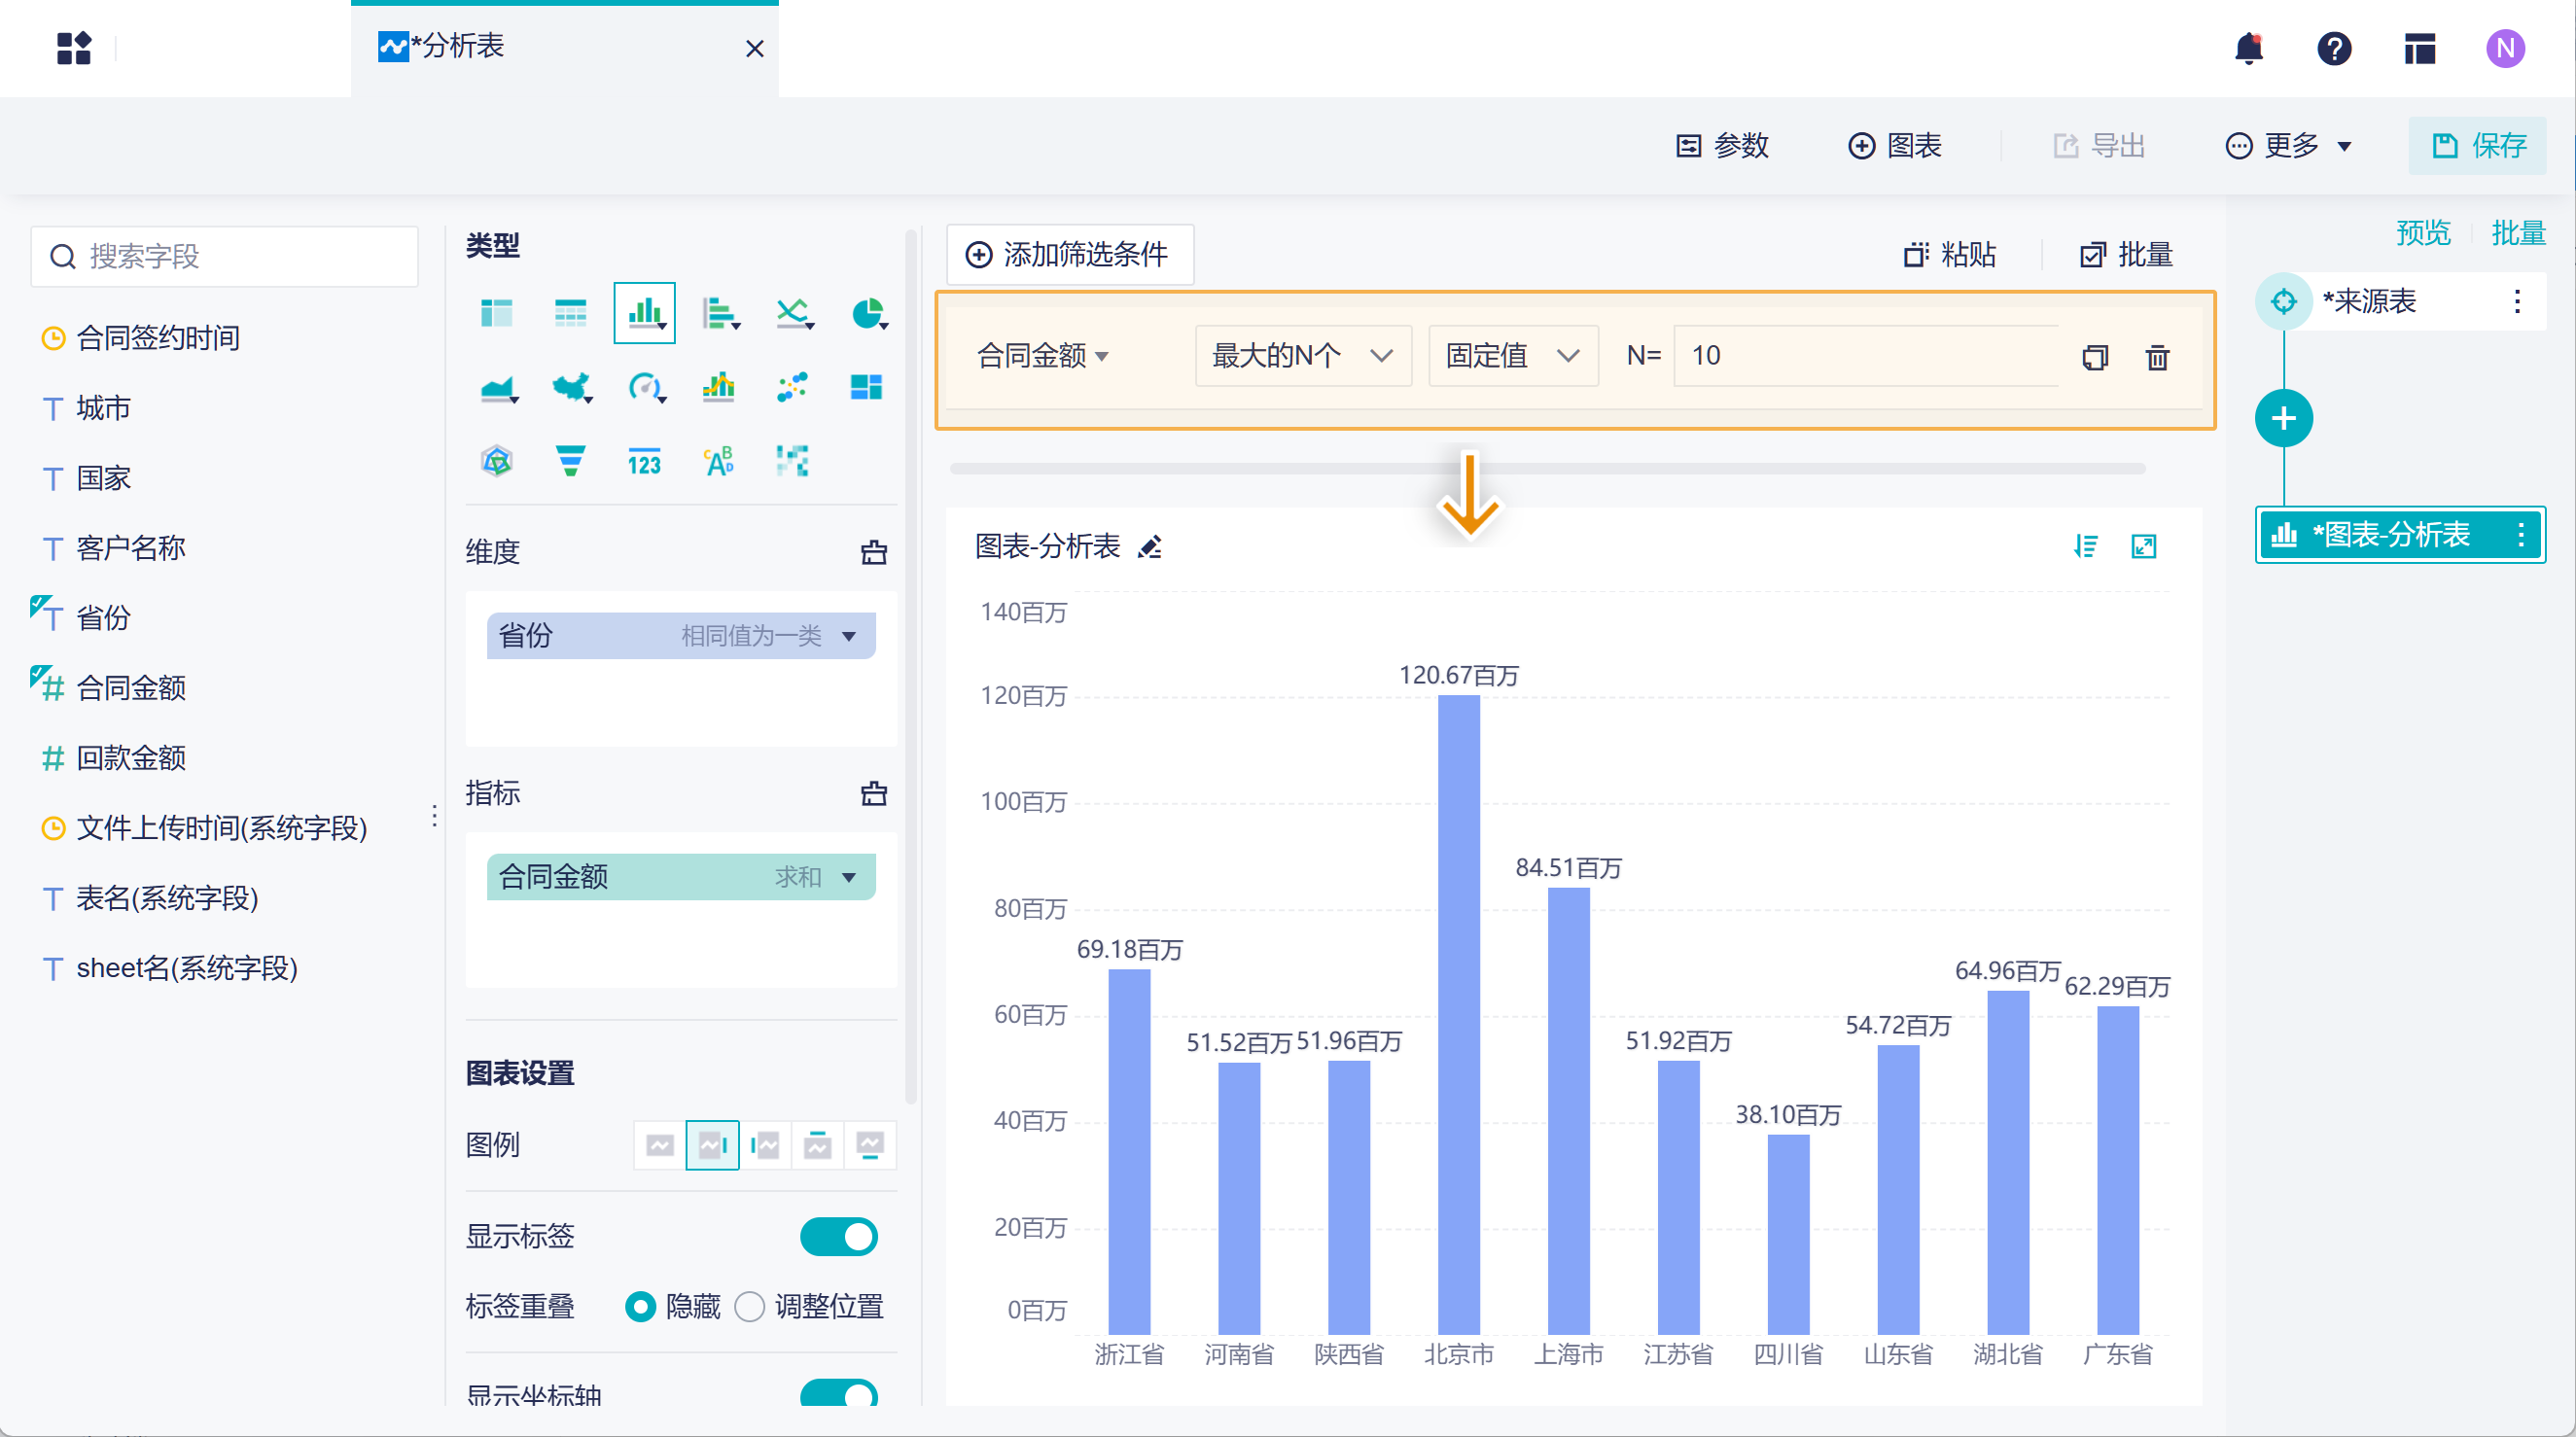Screen dimensions: 2576x1437
Task: Delete the 合同金额 filter condition
Action: click(x=2158, y=357)
